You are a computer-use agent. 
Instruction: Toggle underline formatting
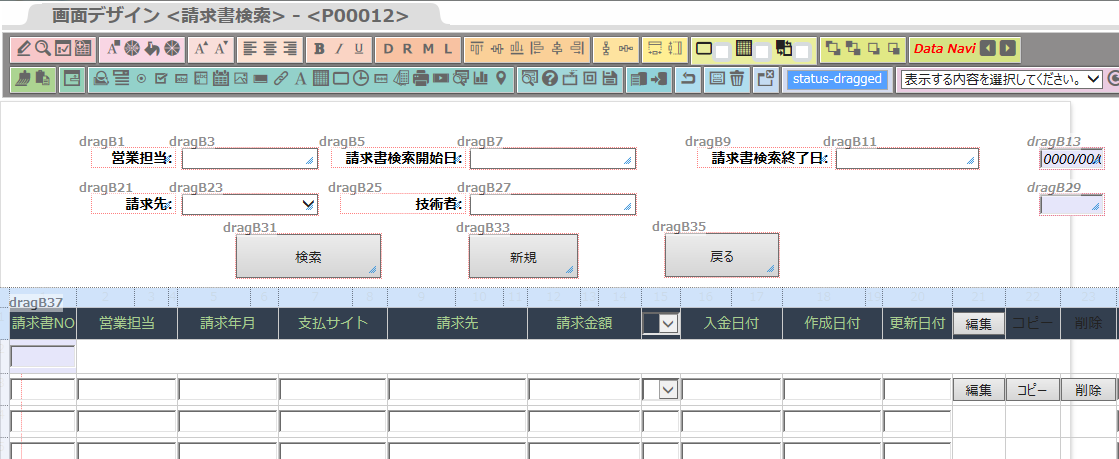coord(359,49)
